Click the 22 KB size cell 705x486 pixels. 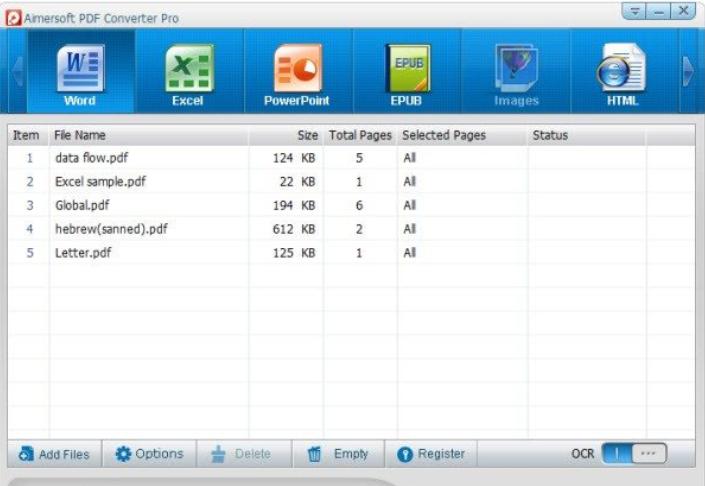pyautogui.click(x=297, y=182)
